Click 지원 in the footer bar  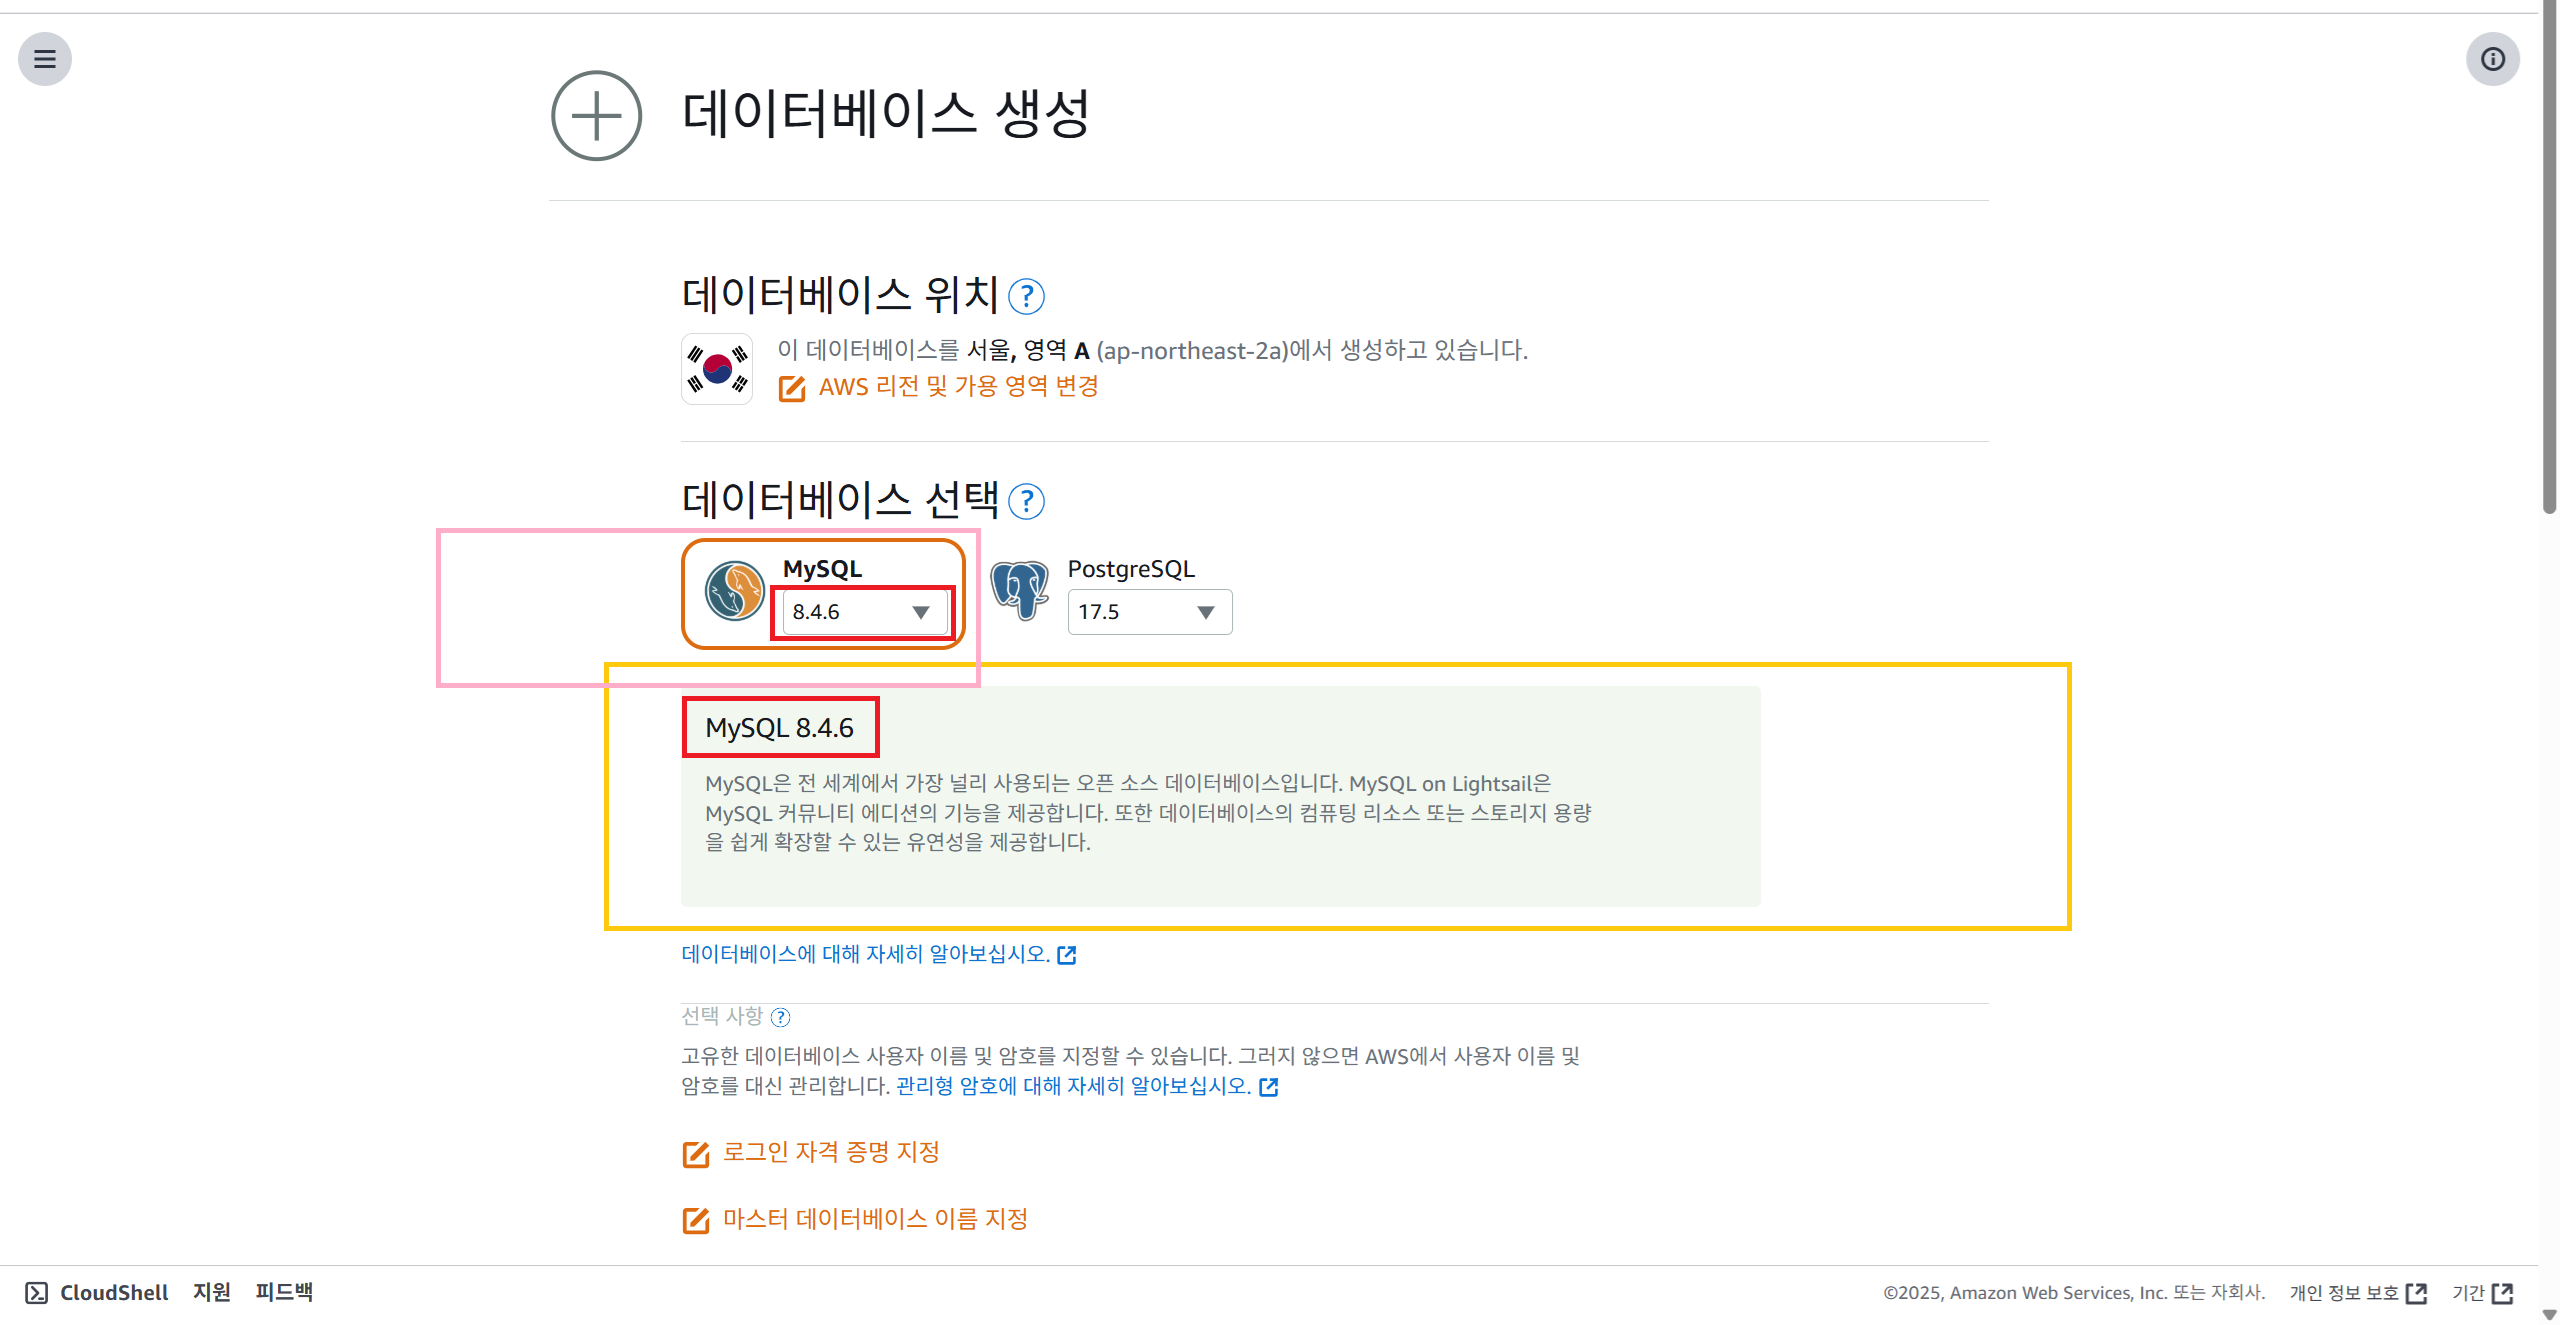click(211, 1293)
